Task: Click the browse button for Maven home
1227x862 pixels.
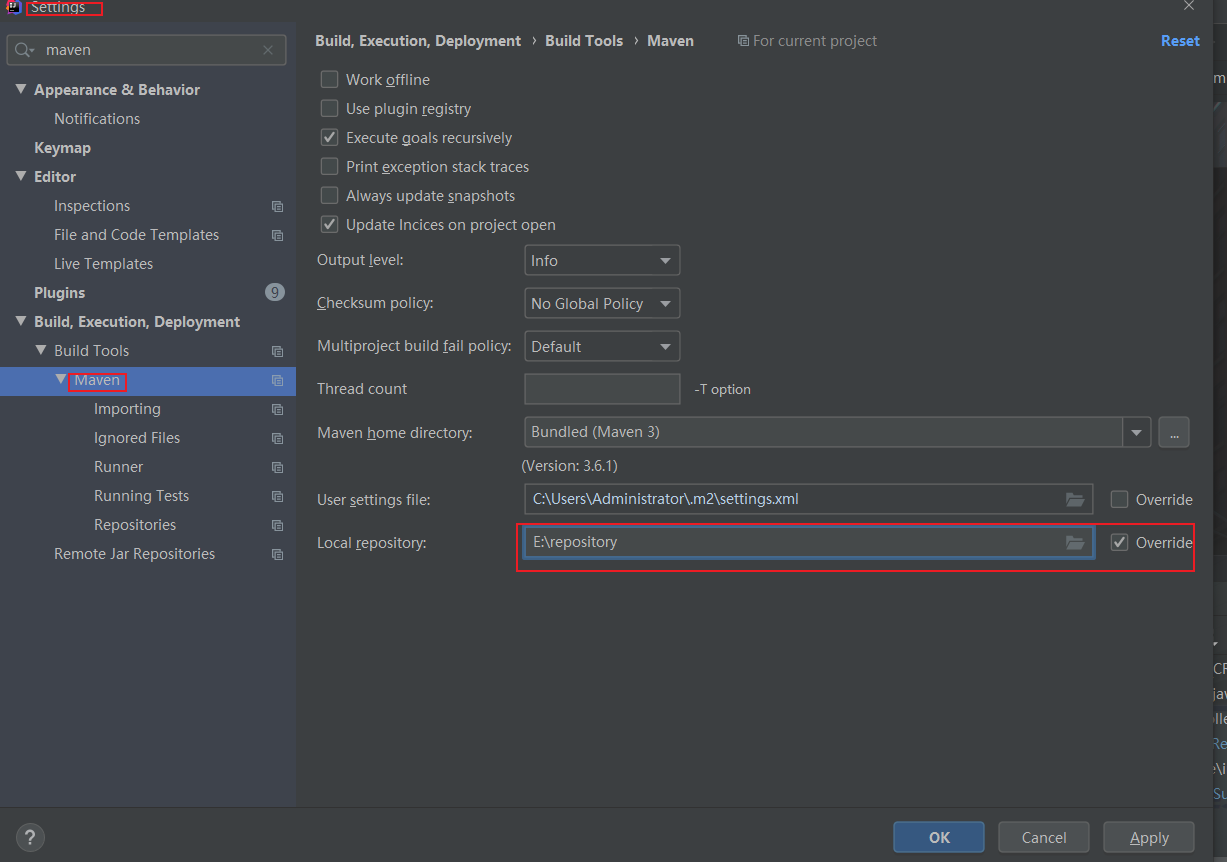Action: point(1174,432)
